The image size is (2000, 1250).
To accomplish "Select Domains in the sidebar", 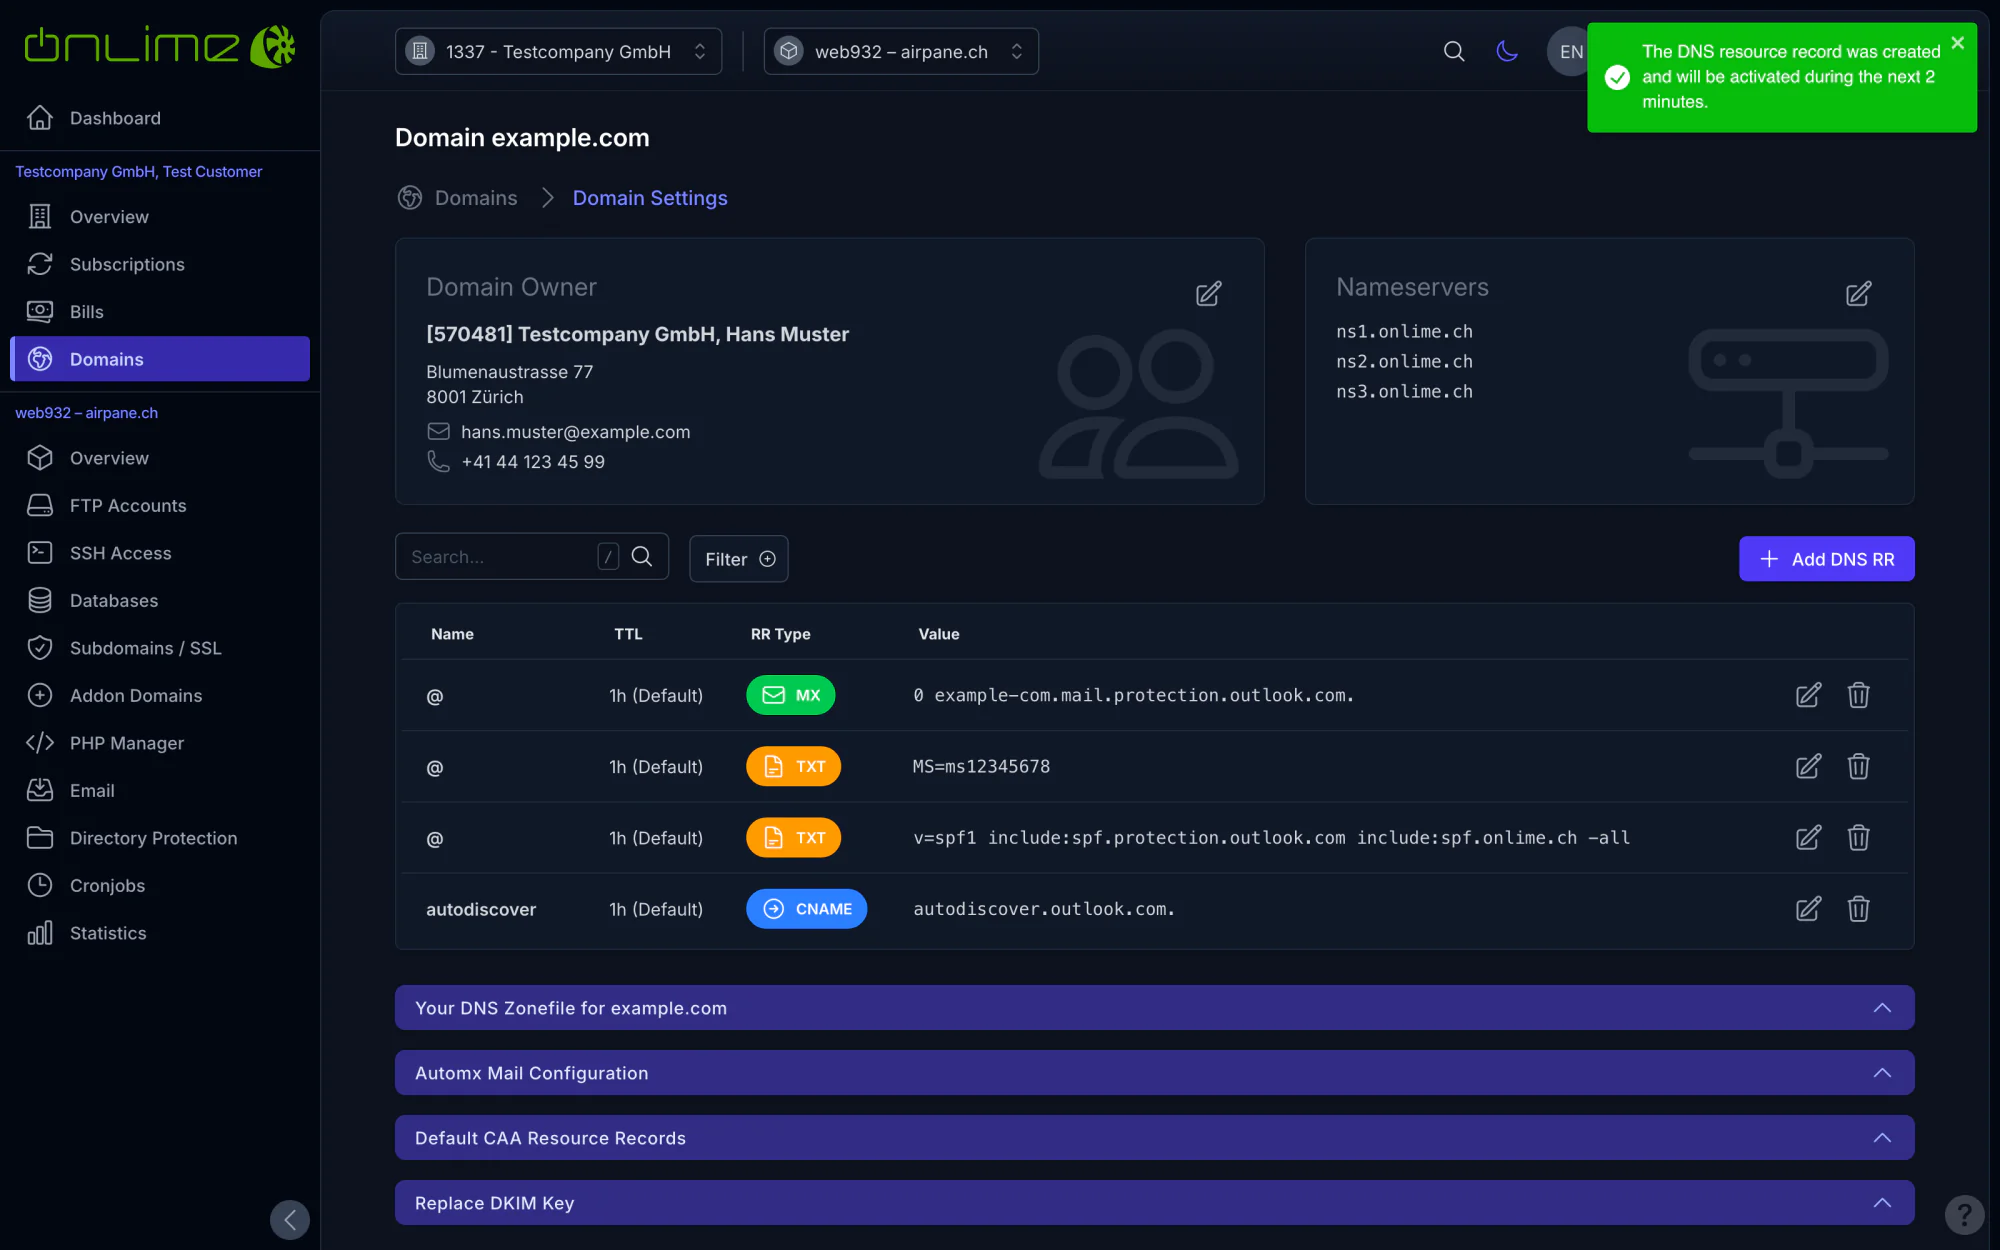I will point(160,359).
